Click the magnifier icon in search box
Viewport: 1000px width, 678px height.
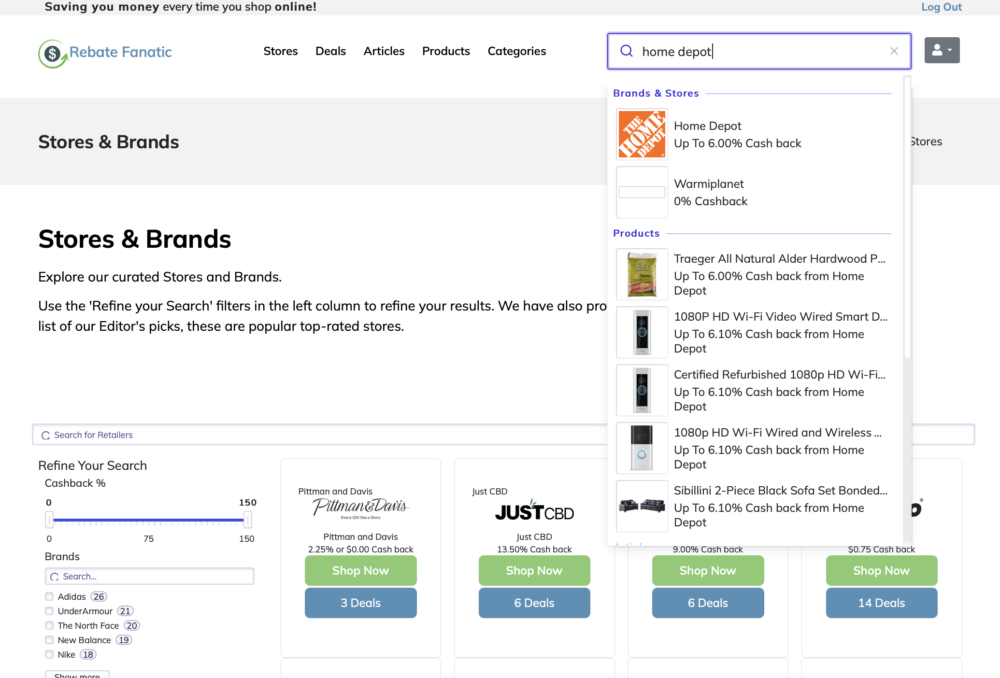[626, 51]
